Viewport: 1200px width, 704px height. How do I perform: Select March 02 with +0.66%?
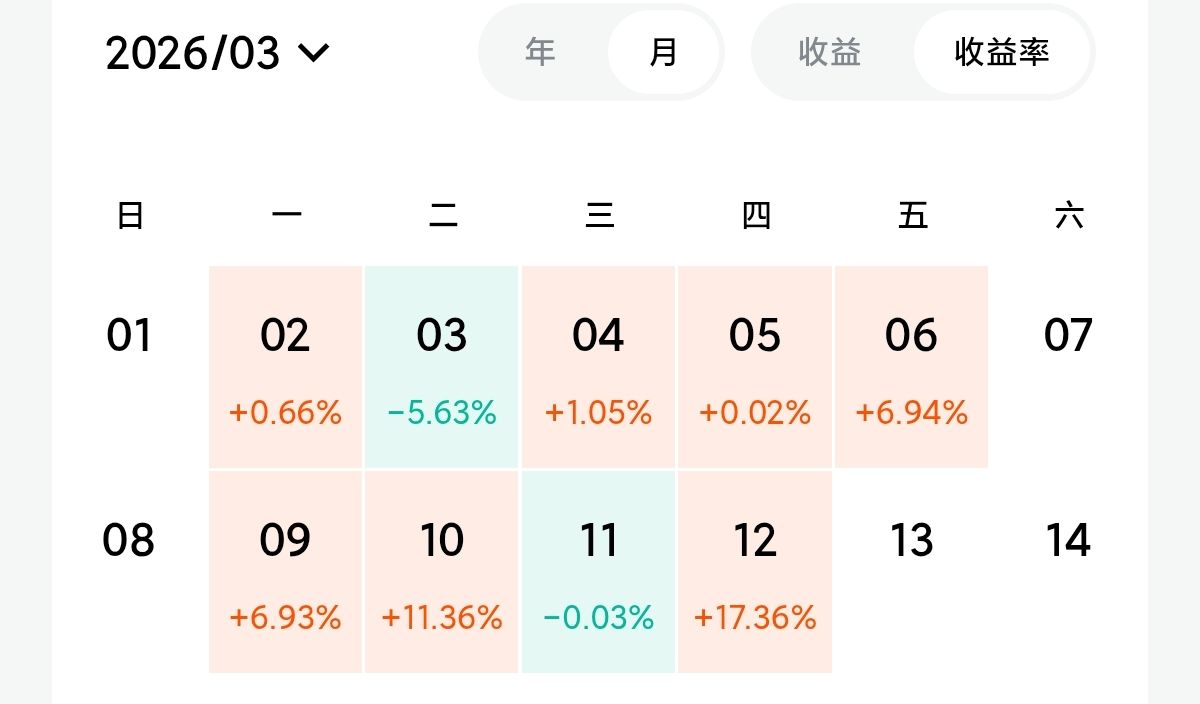[x=285, y=367]
